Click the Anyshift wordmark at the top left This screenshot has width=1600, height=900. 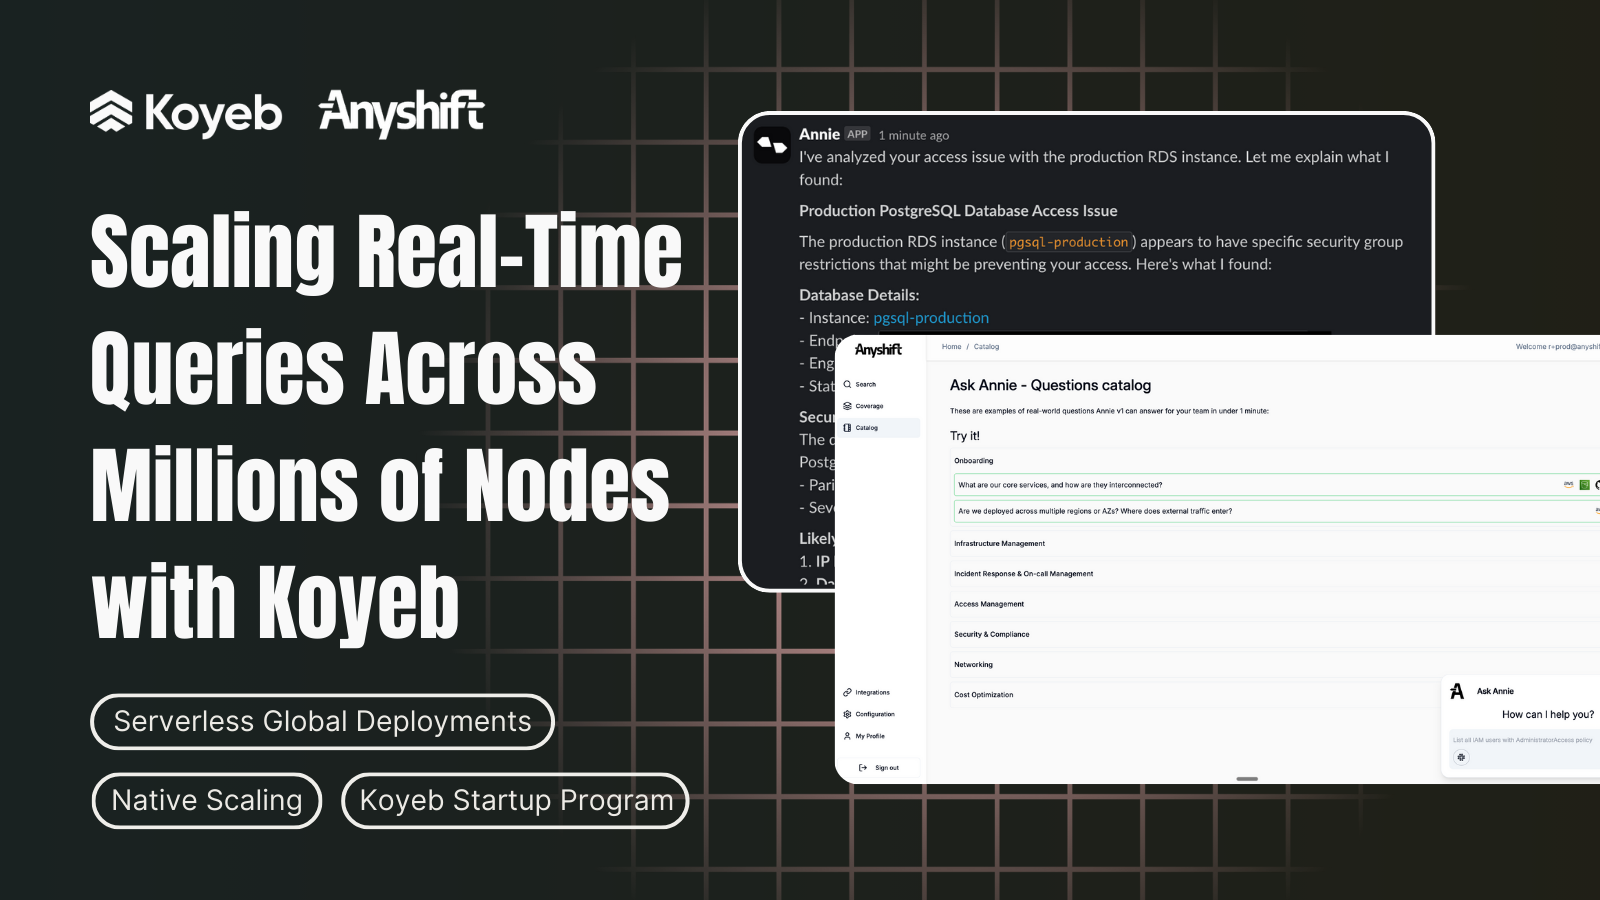click(x=400, y=112)
